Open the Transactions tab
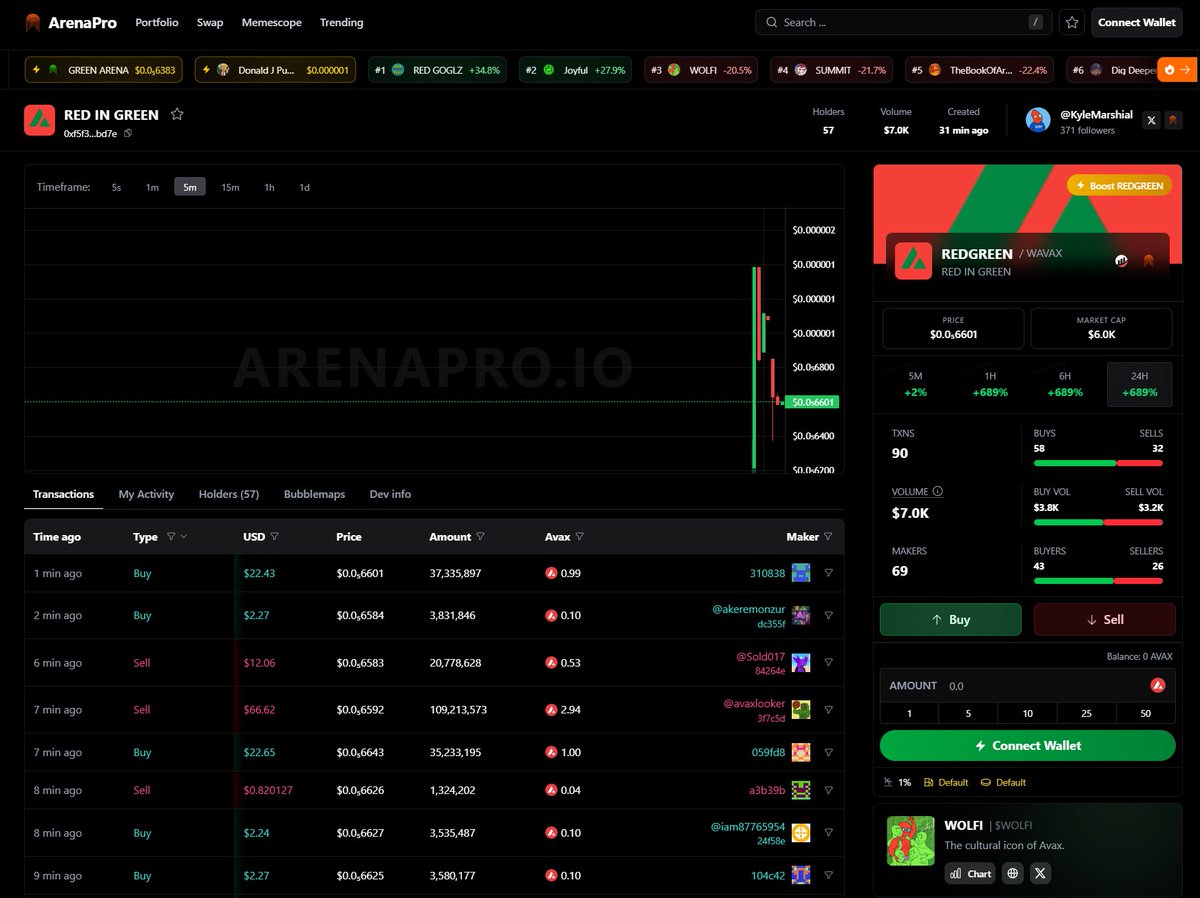The image size is (1200, 898). coord(63,494)
